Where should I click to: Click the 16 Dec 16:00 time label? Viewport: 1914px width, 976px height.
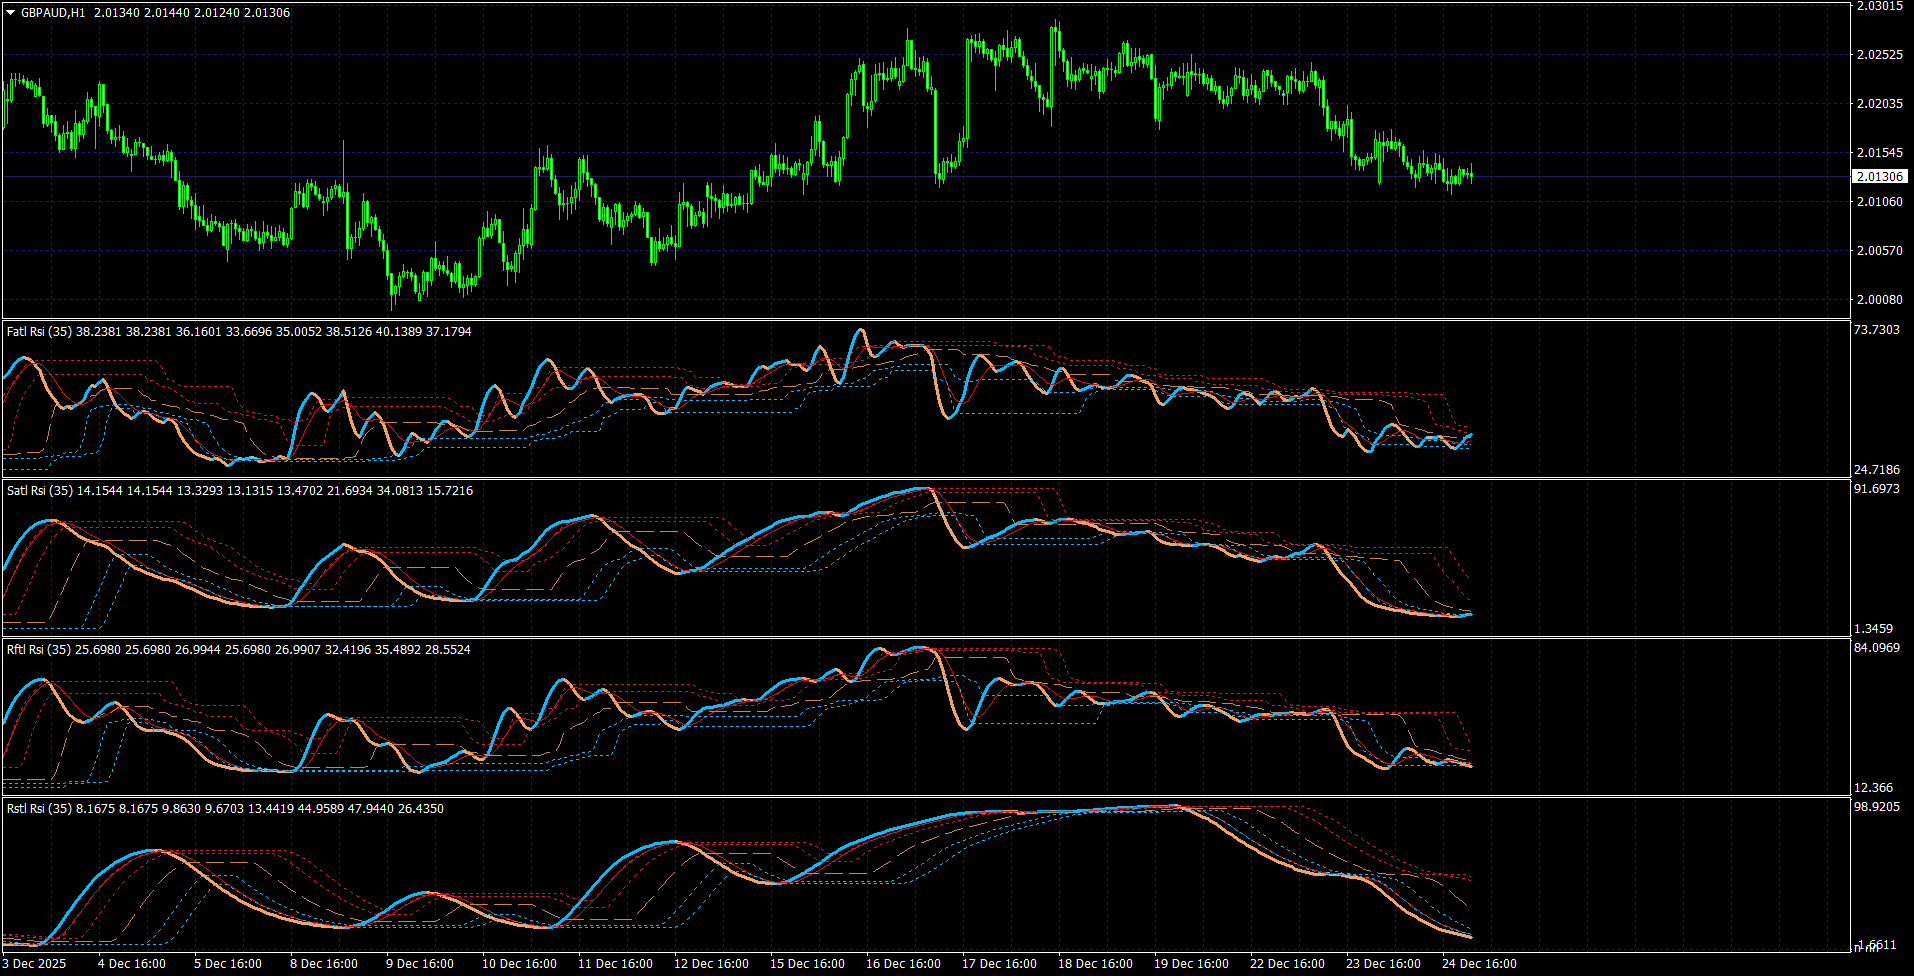coord(903,964)
